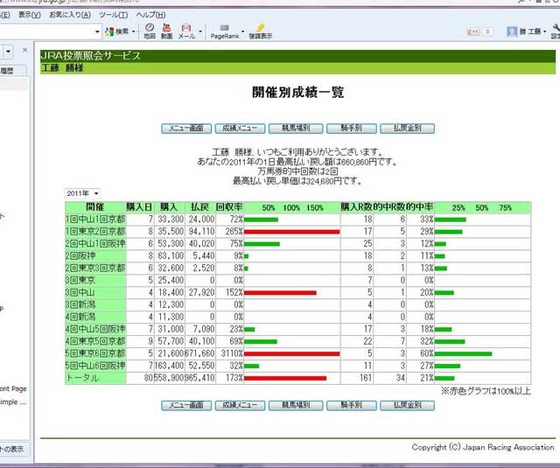Select the 3回東京 row label

95,280
